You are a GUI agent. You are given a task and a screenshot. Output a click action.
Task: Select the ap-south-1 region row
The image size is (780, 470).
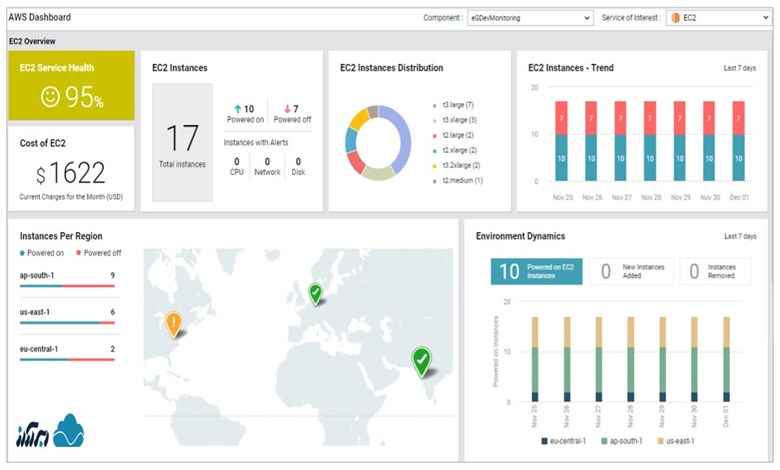tap(67, 280)
